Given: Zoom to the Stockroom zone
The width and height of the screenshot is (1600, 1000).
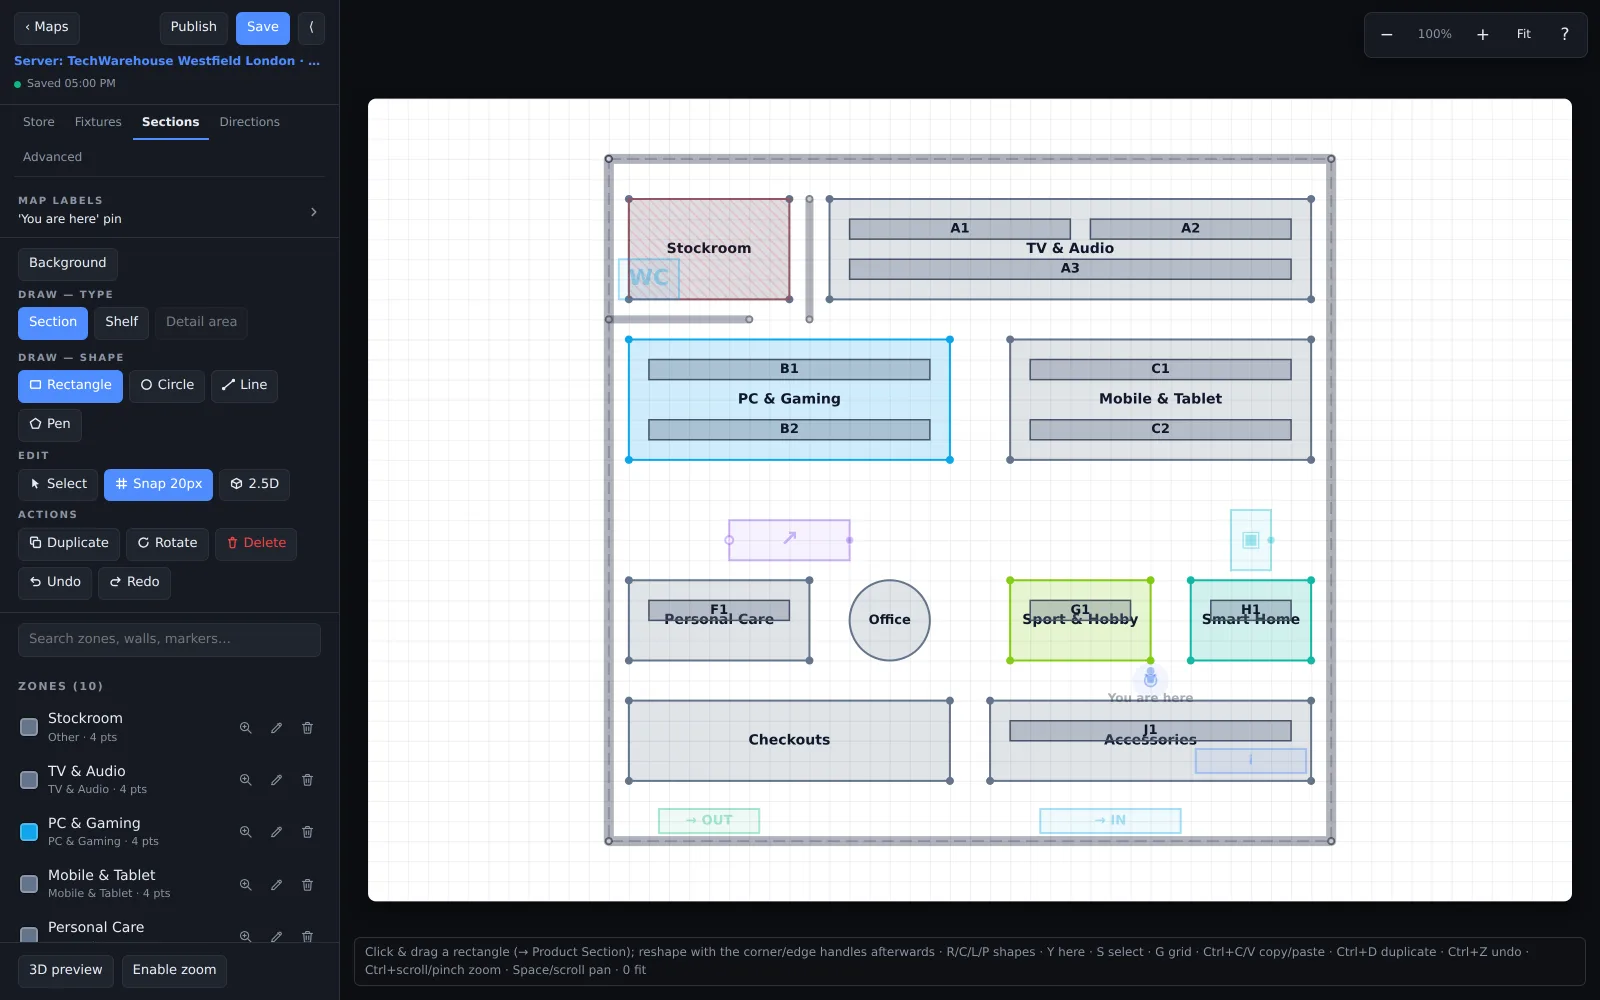Looking at the screenshot, I should 245,728.
